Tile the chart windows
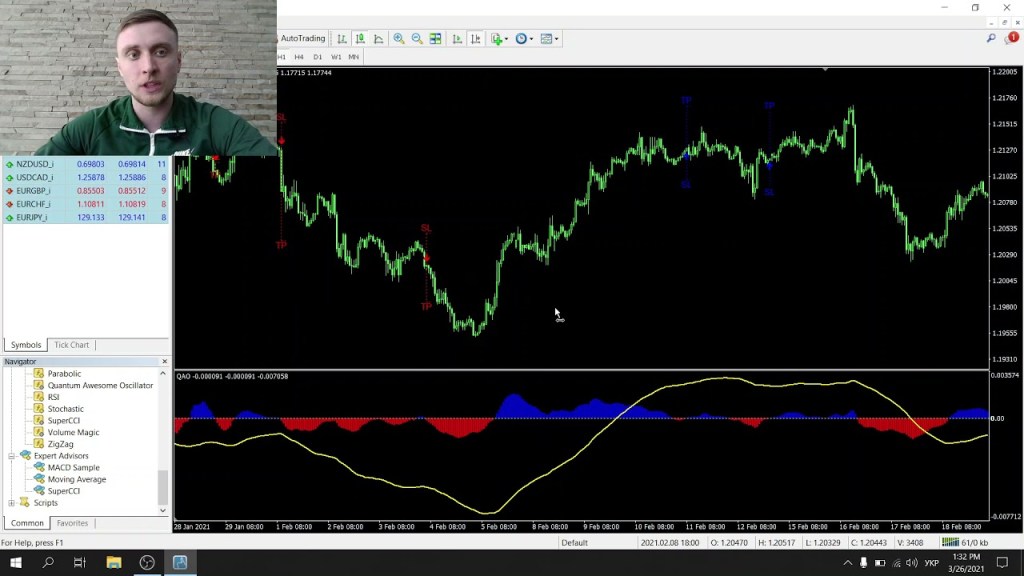Image resolution: width=1024 pixels, height=576 pixels. pyautogui.click(x=434, y=38)
